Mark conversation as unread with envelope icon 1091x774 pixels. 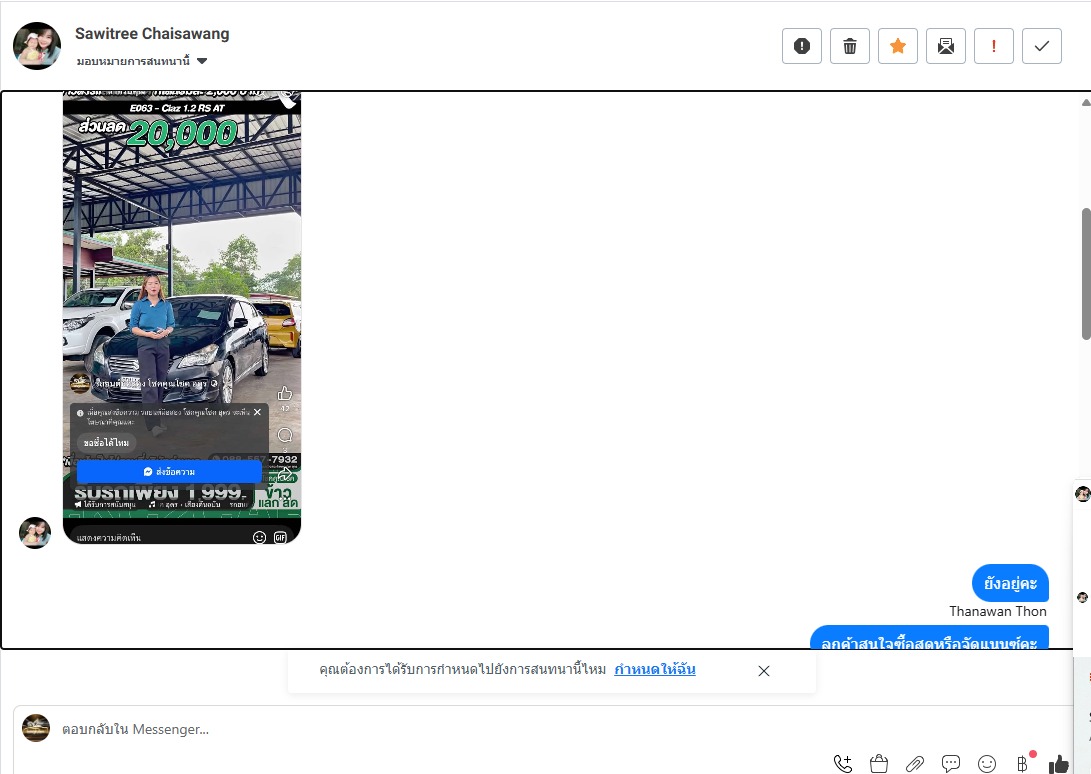tap(945, 46)
